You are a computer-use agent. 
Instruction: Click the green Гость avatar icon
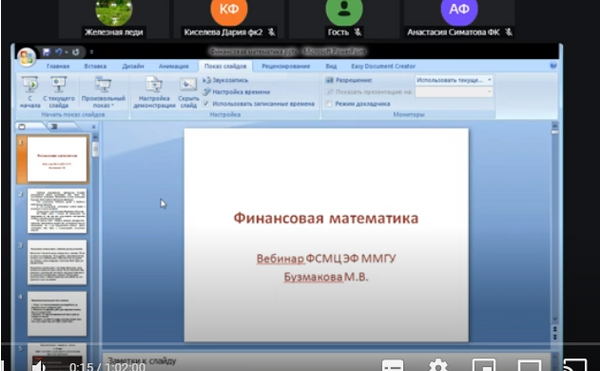(344, 10)
